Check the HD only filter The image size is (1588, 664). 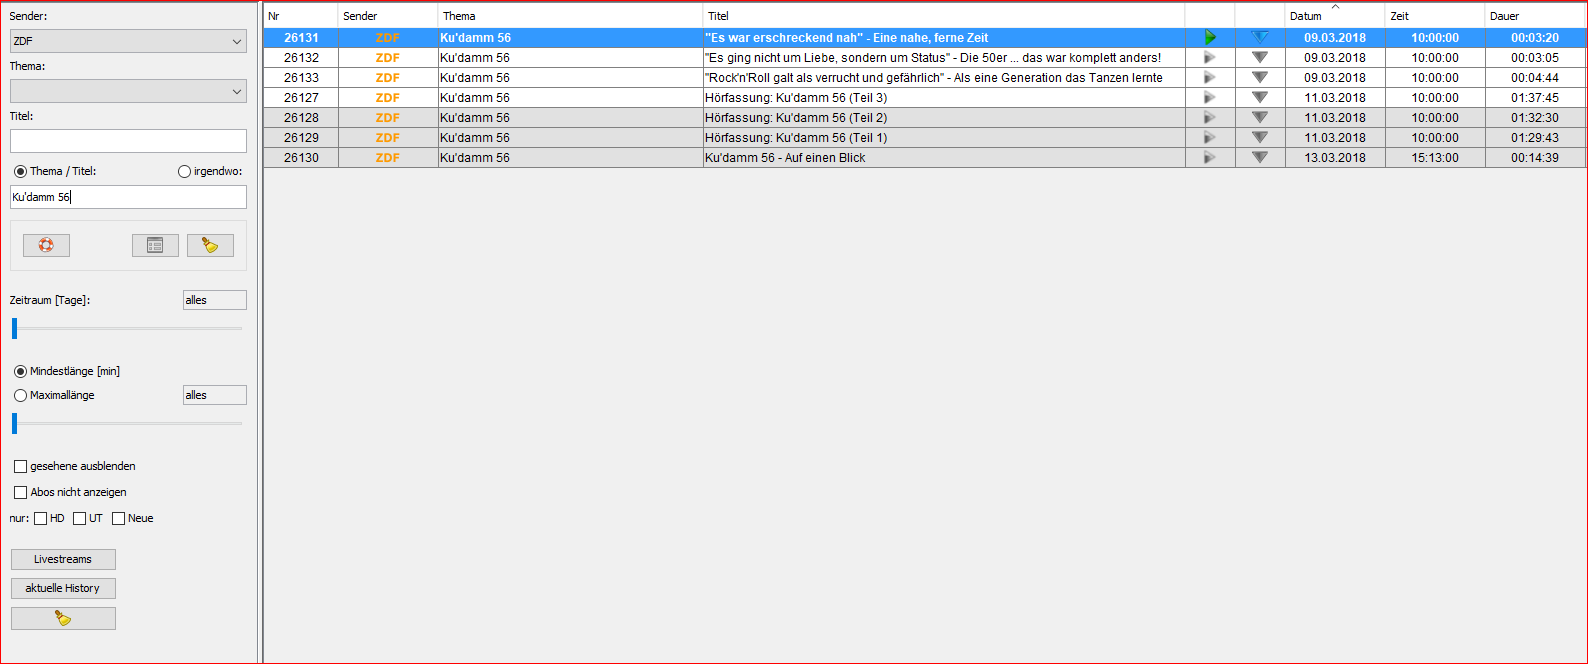click(41, 518)
